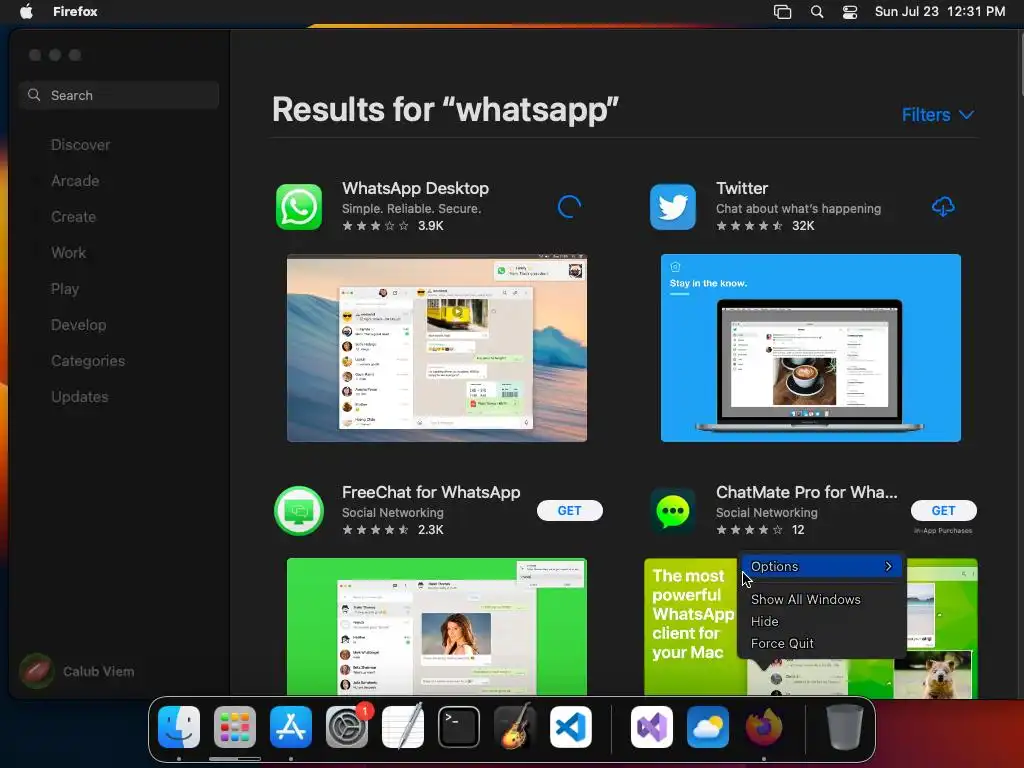
Task: Click the 'Simple. Reliable. Secure.' subtitle
Action: click(411, 209)
